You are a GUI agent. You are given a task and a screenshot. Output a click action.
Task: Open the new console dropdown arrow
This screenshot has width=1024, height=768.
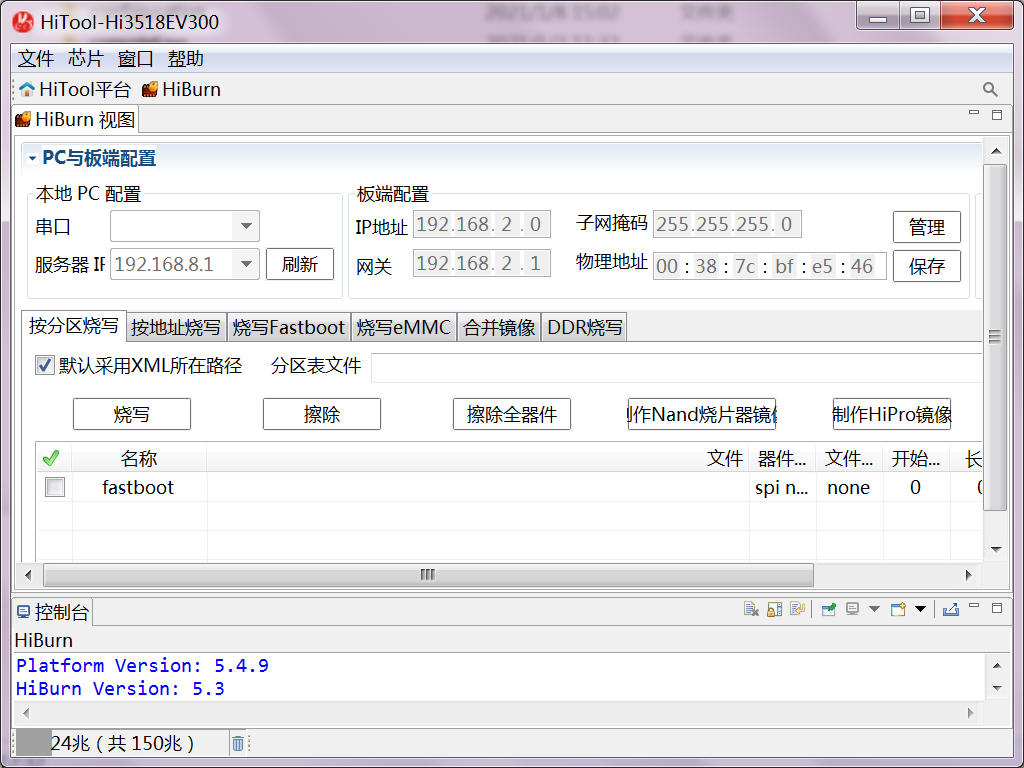click(x=920, y=609)
